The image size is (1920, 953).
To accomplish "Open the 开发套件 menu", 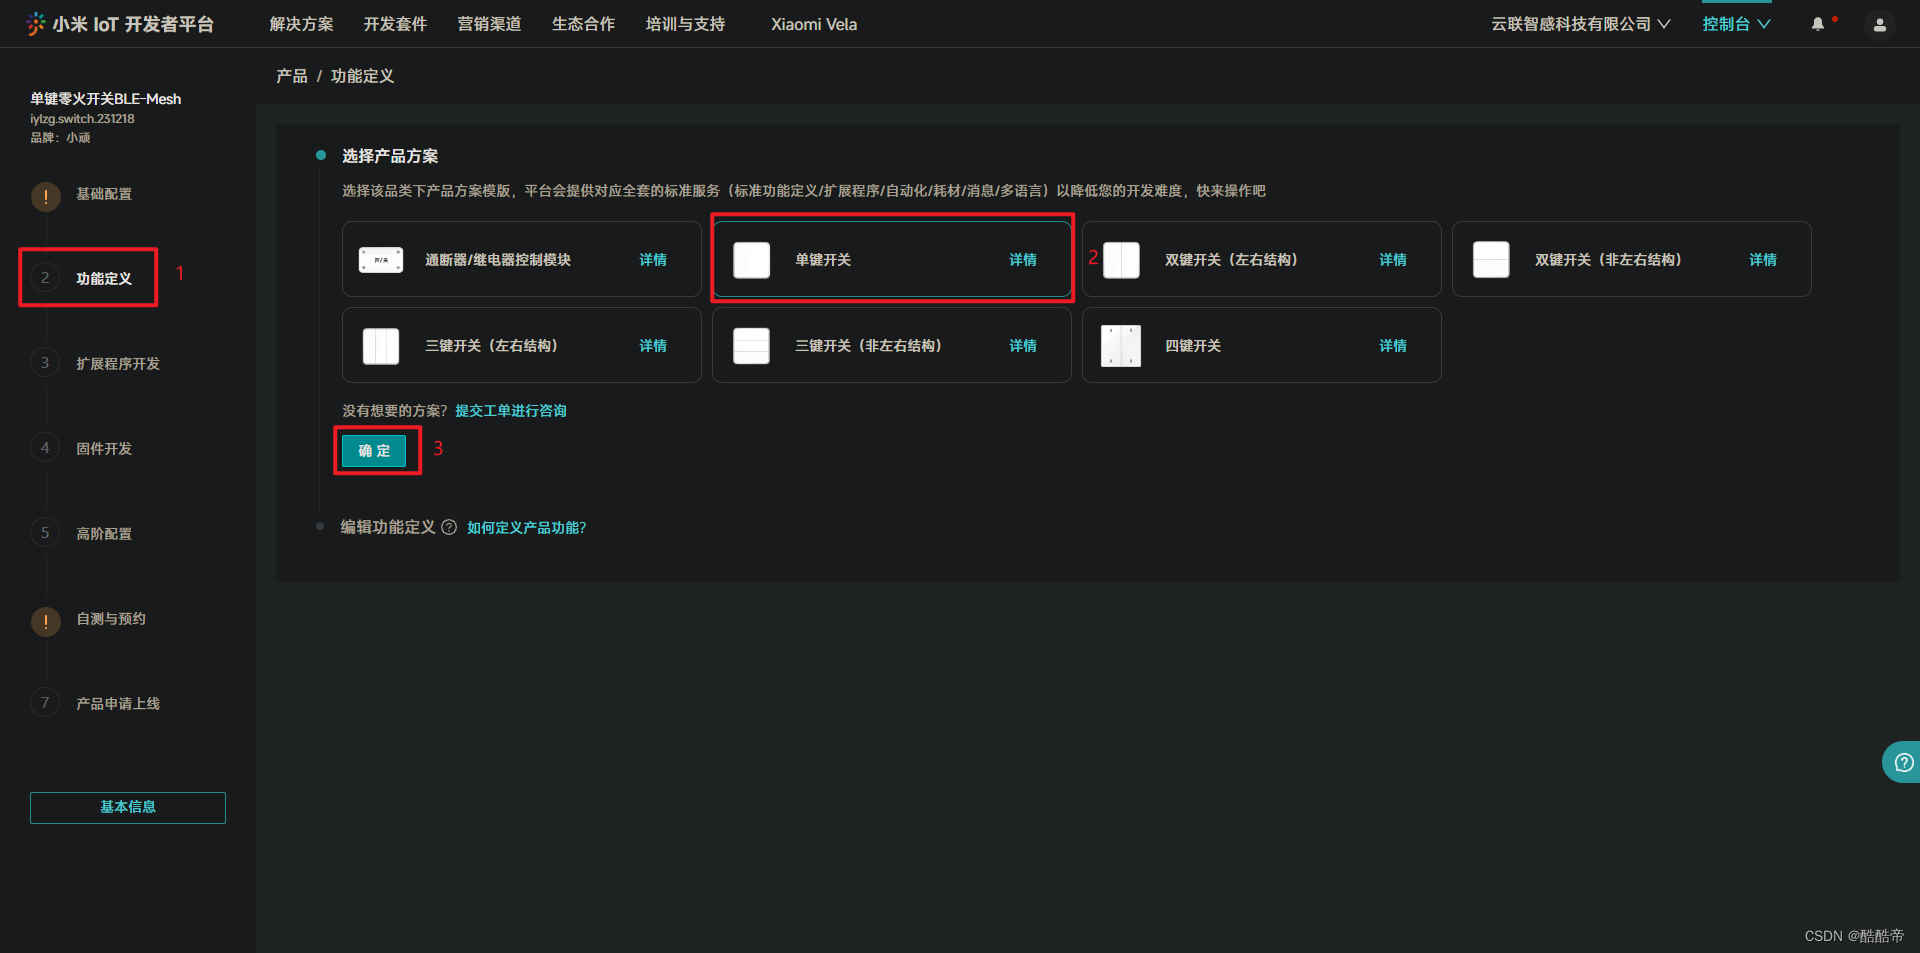I will coord(395,24).
